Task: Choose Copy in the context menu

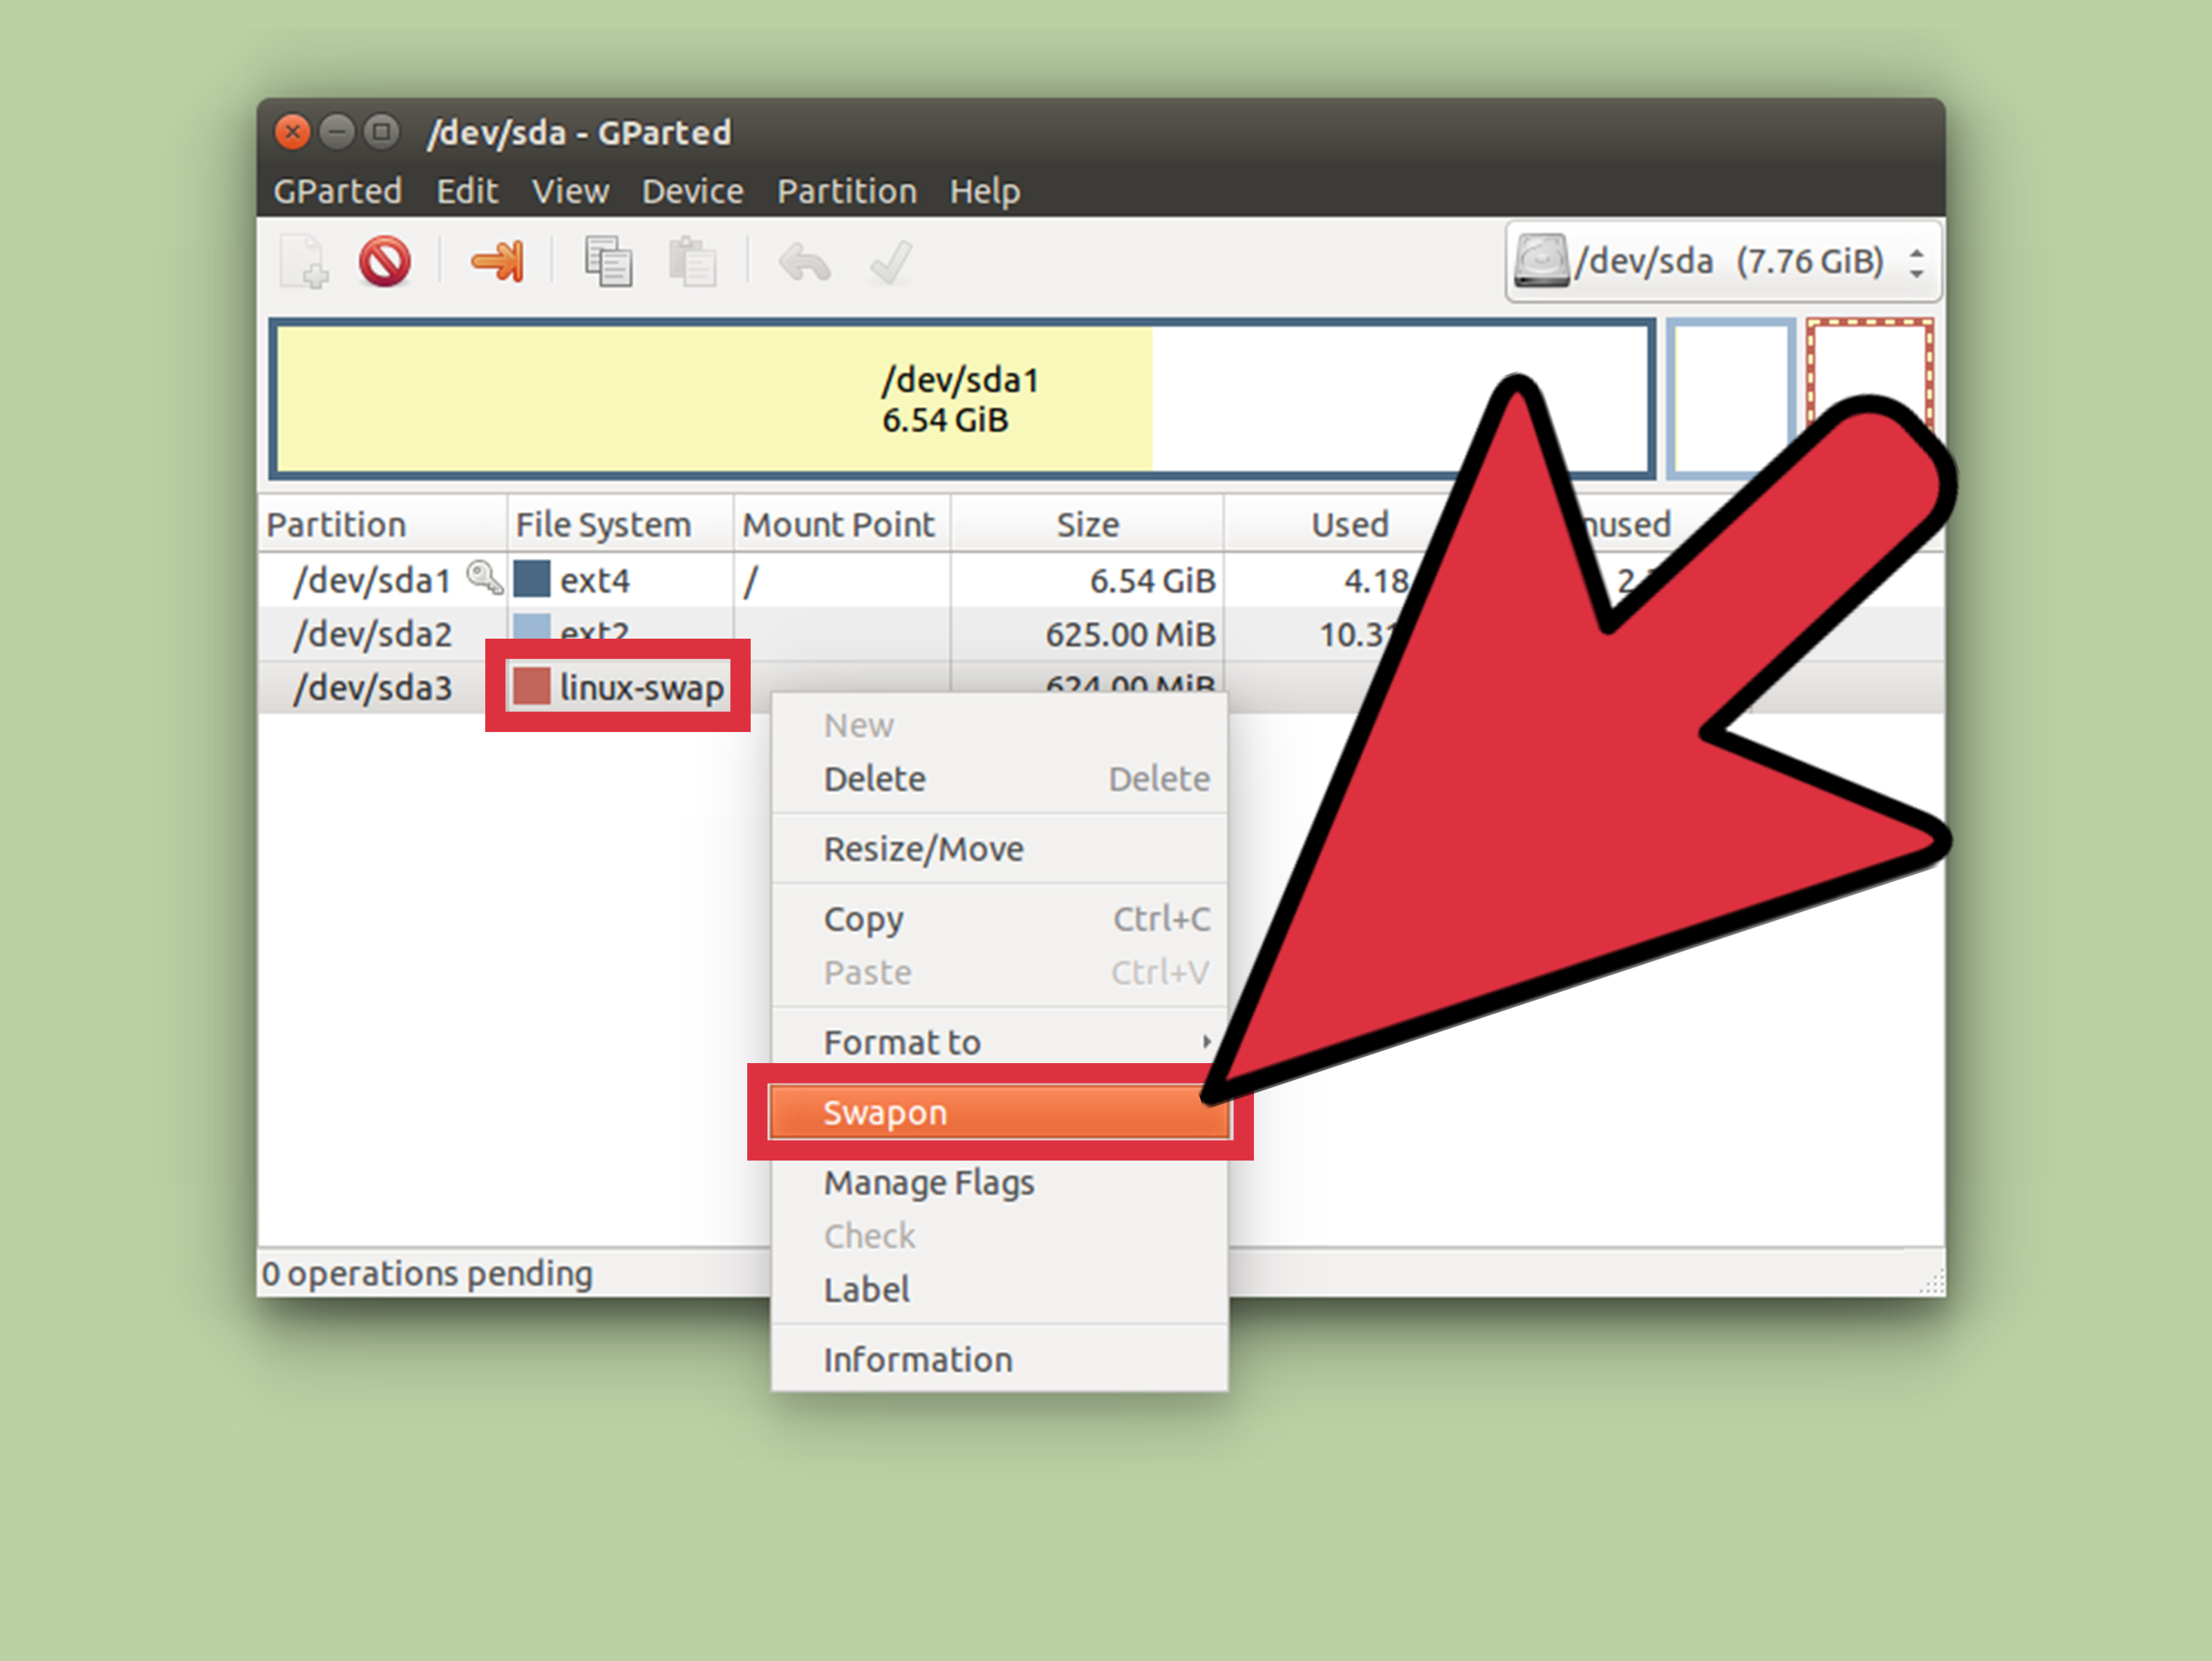Action: click(1000, 919)
